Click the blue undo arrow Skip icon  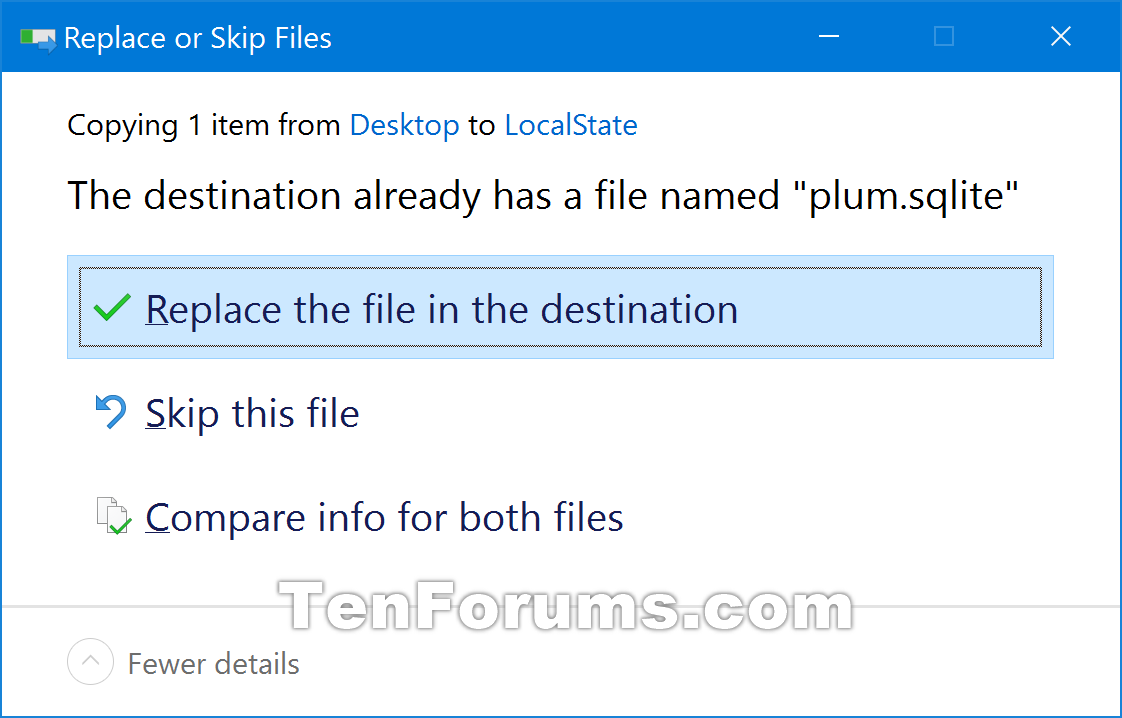pyautogui.click(x=111, y=412)
